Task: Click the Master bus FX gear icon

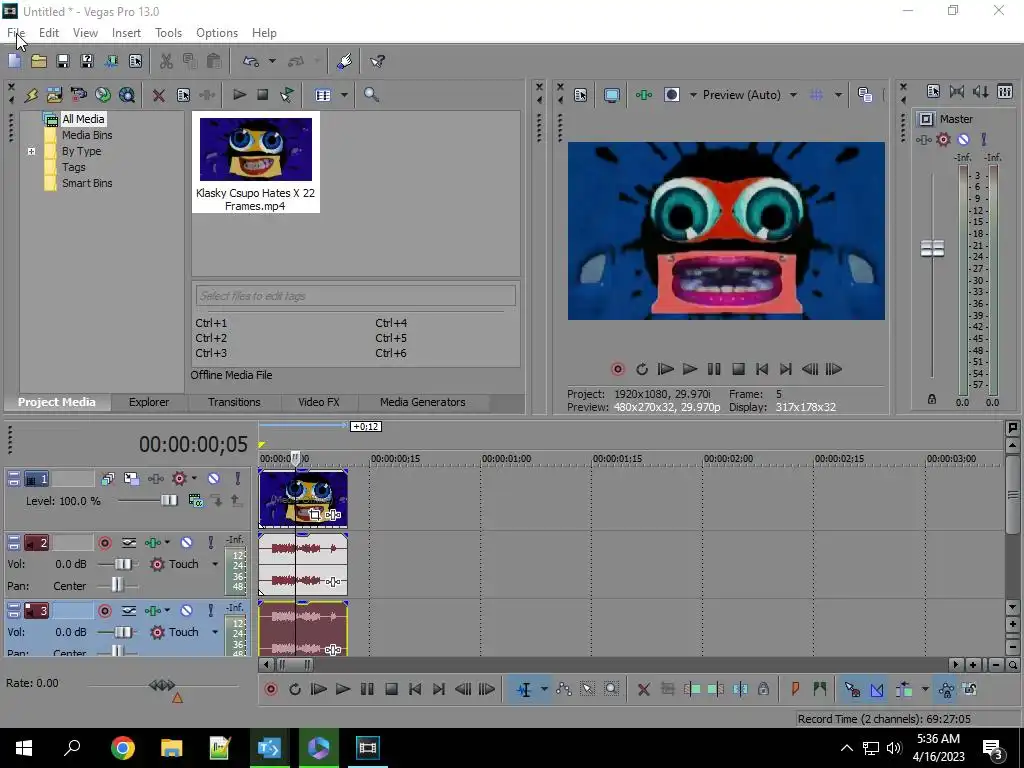Action: coord(943,139)
